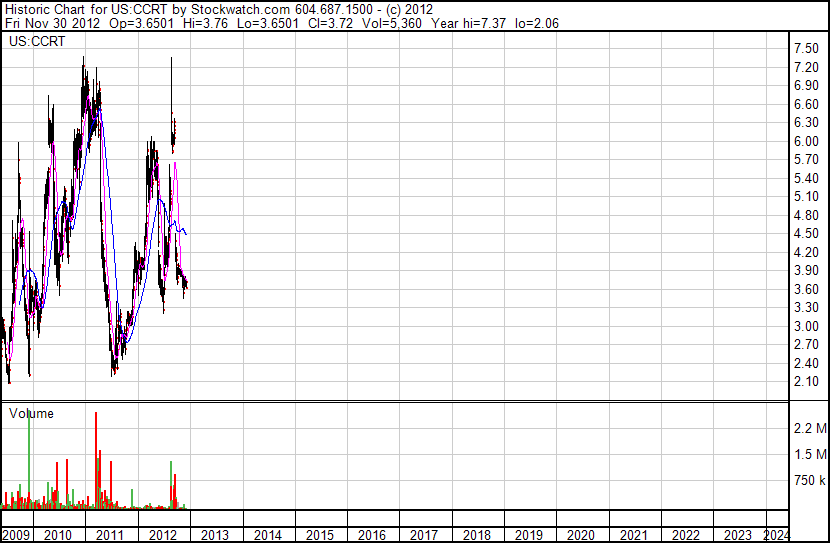Click the 2.2 M volume axis label
The height and width of the screenshot is (543, 830).
pos(810,428)
